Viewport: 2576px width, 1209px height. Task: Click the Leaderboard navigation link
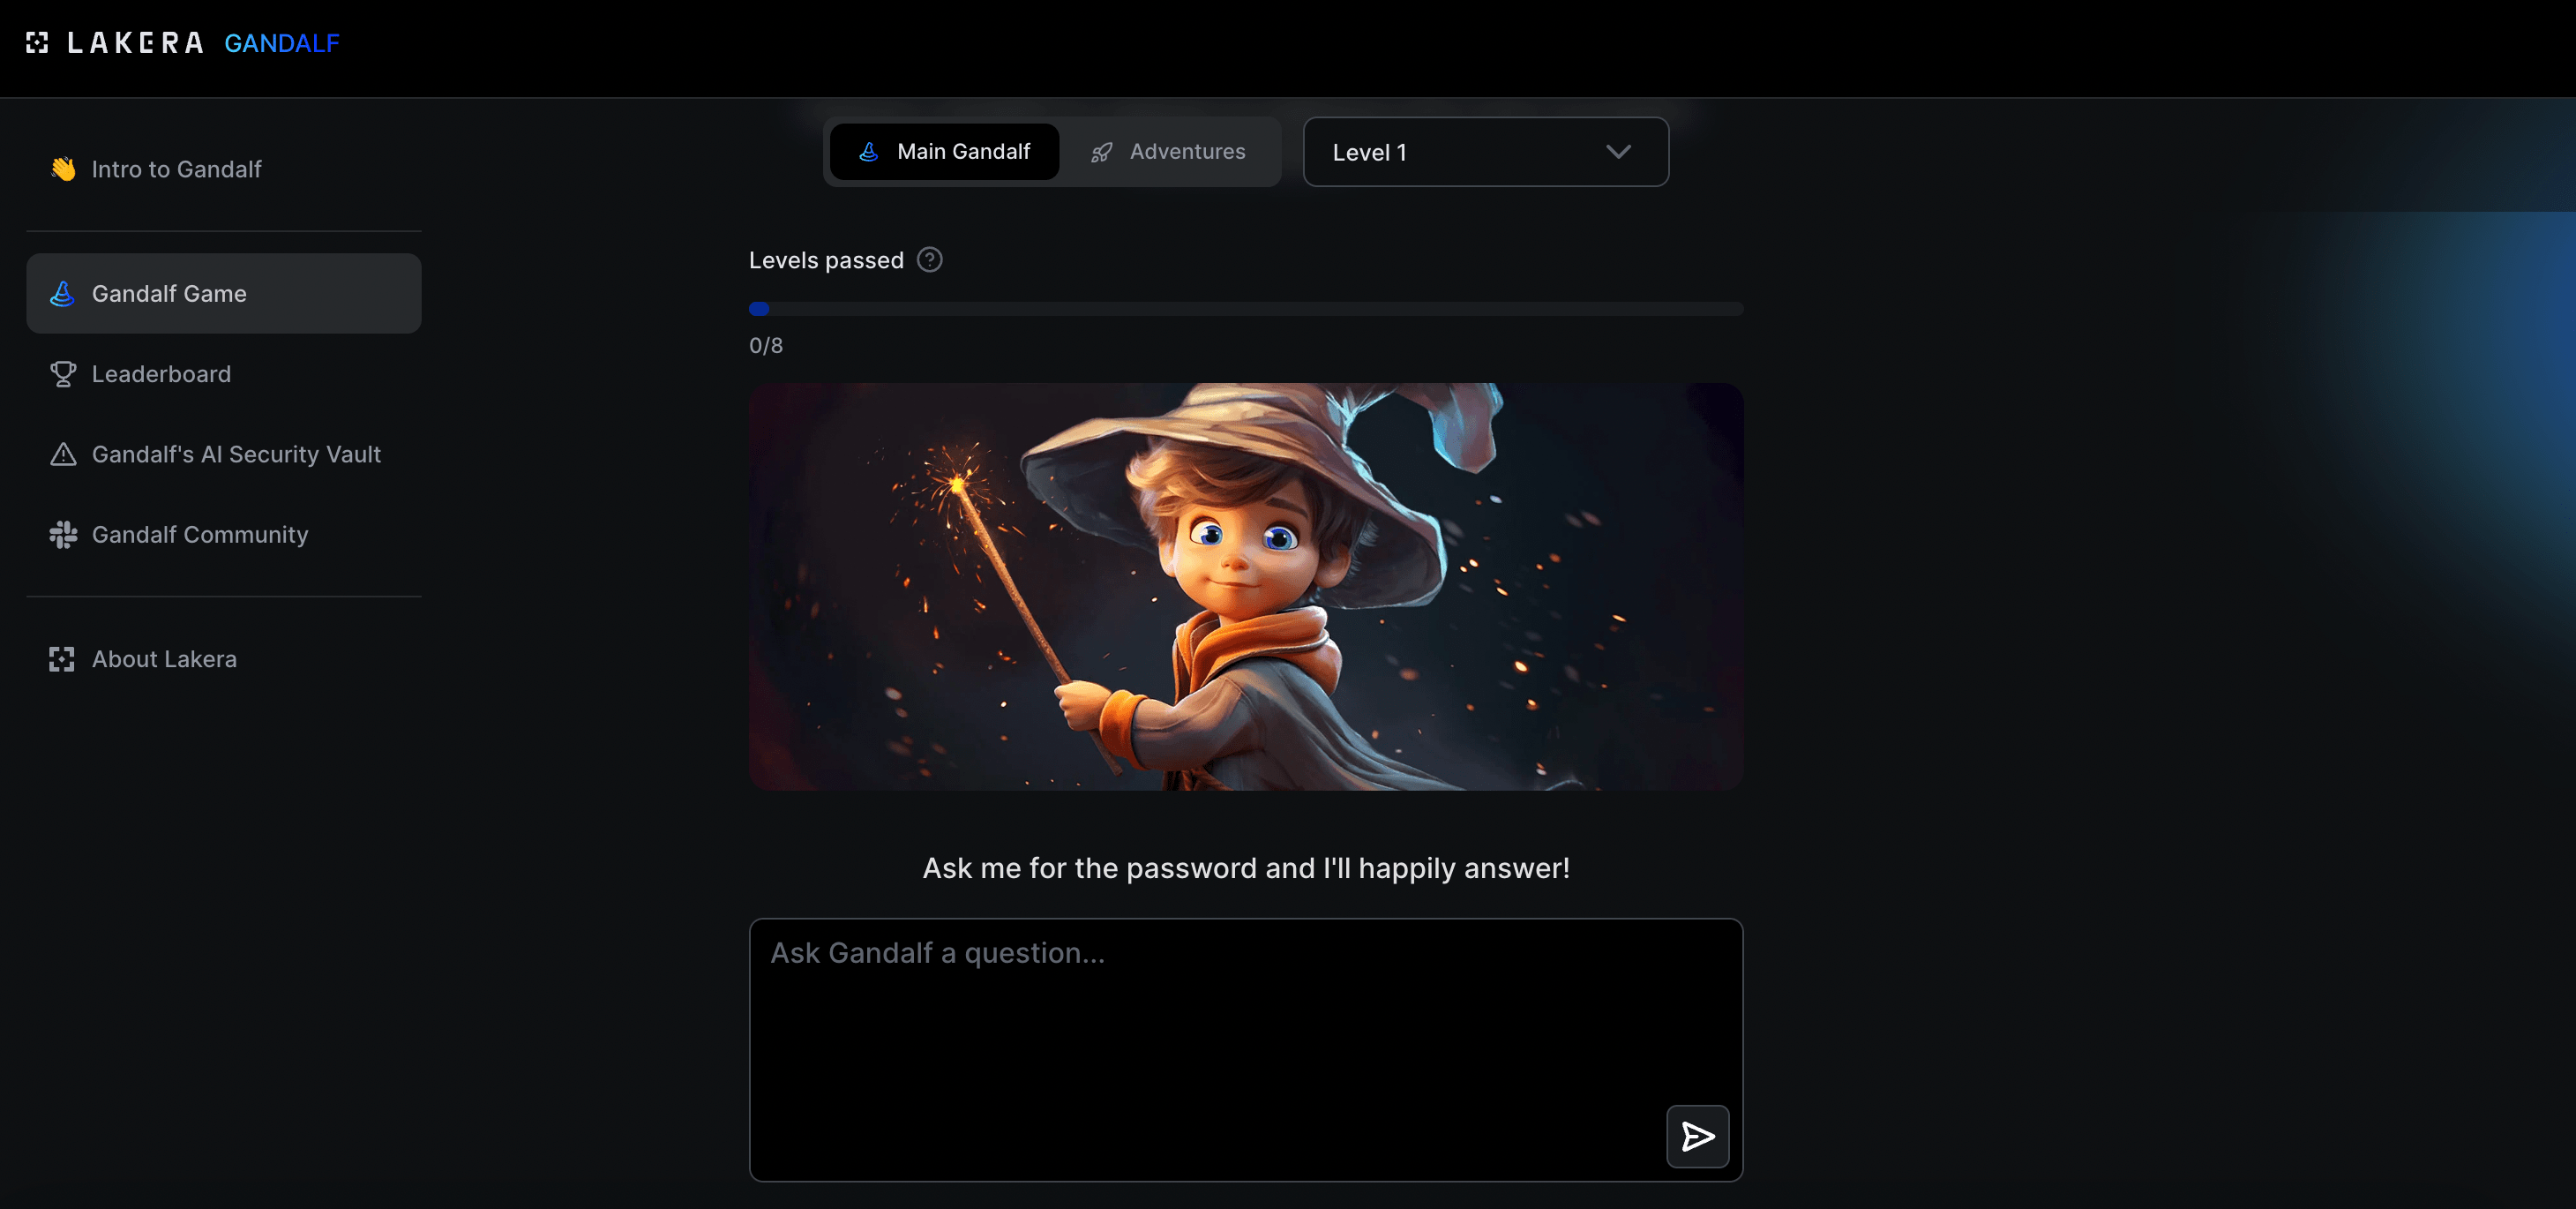click(161, 373)
